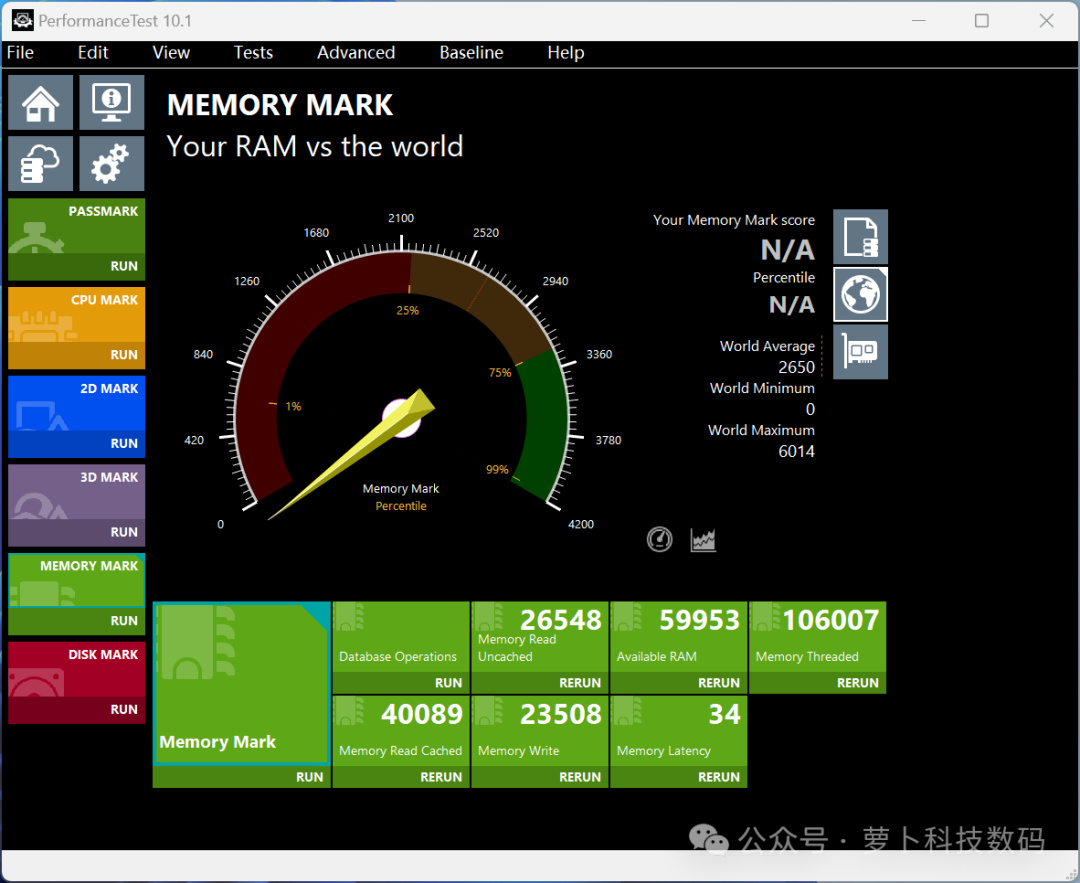
Task: Open the Tests menu
Action: (x=253, y=52)
